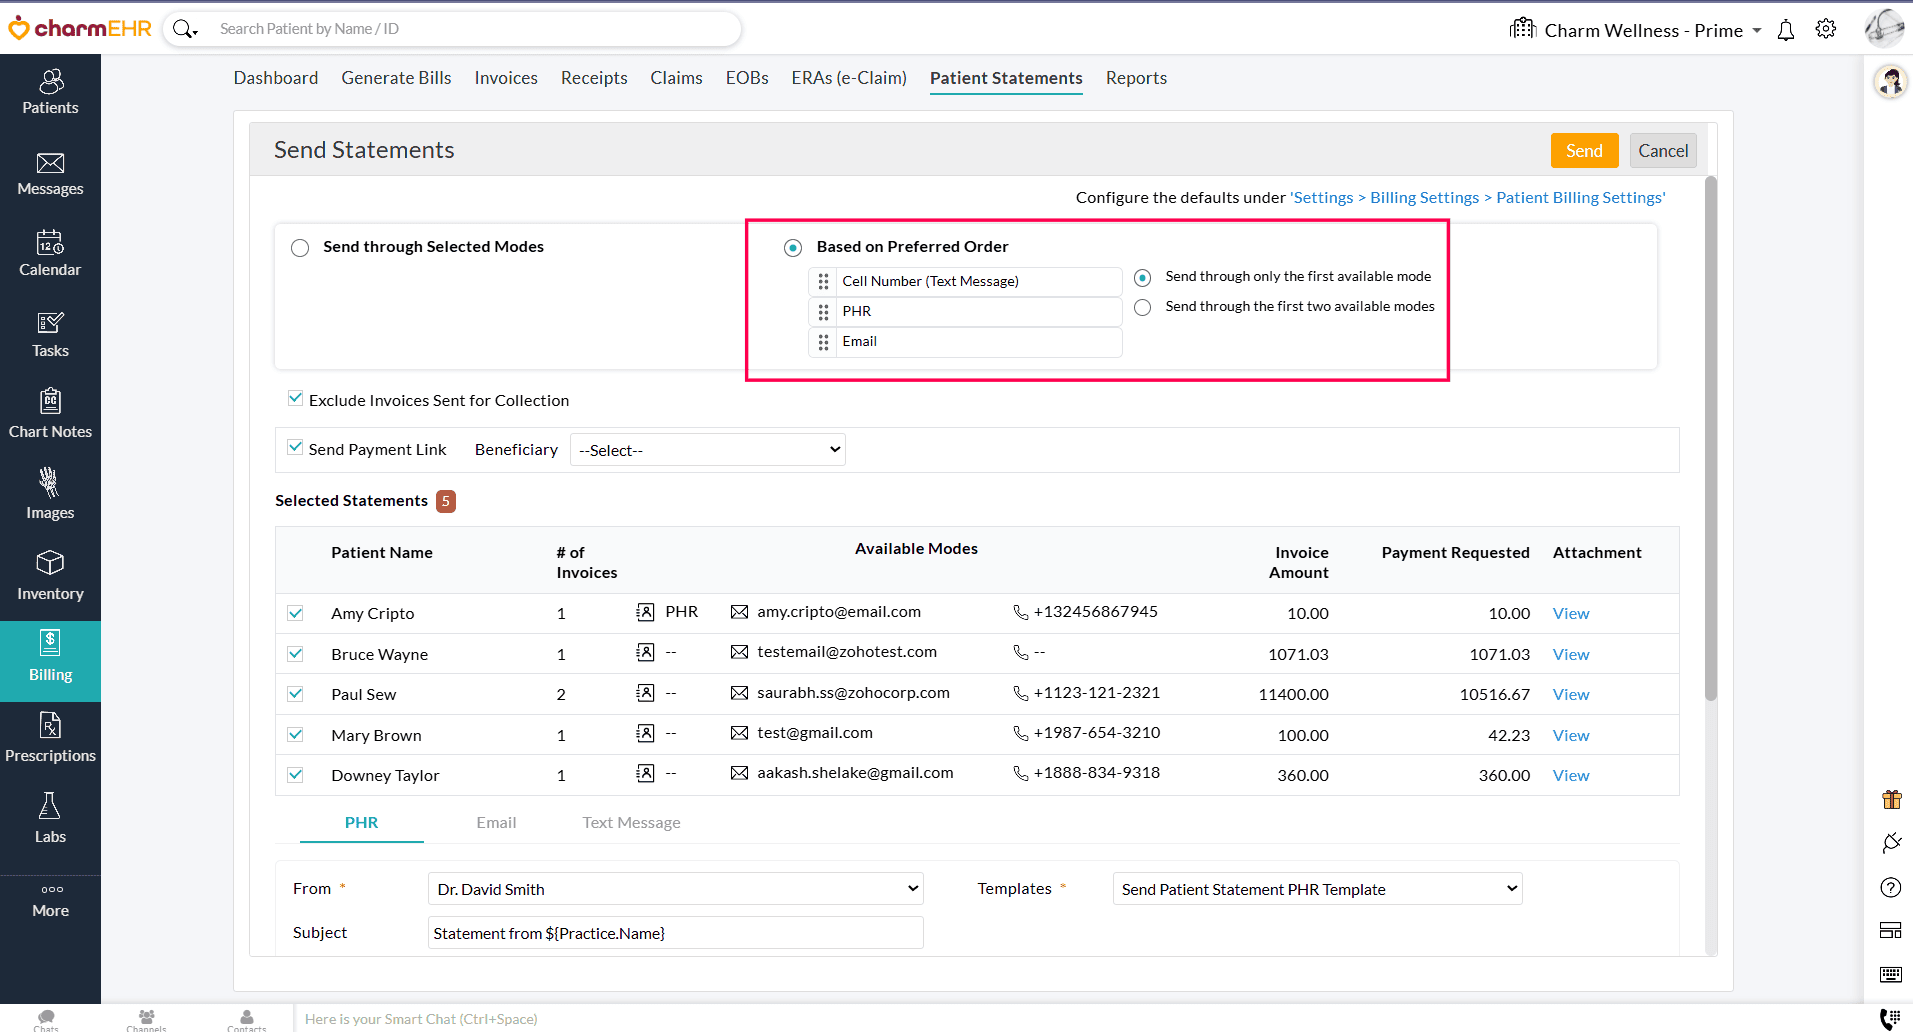Open the Templates dropdown
Viewport: 1913px width, 1032px height.
[1317, 889]
